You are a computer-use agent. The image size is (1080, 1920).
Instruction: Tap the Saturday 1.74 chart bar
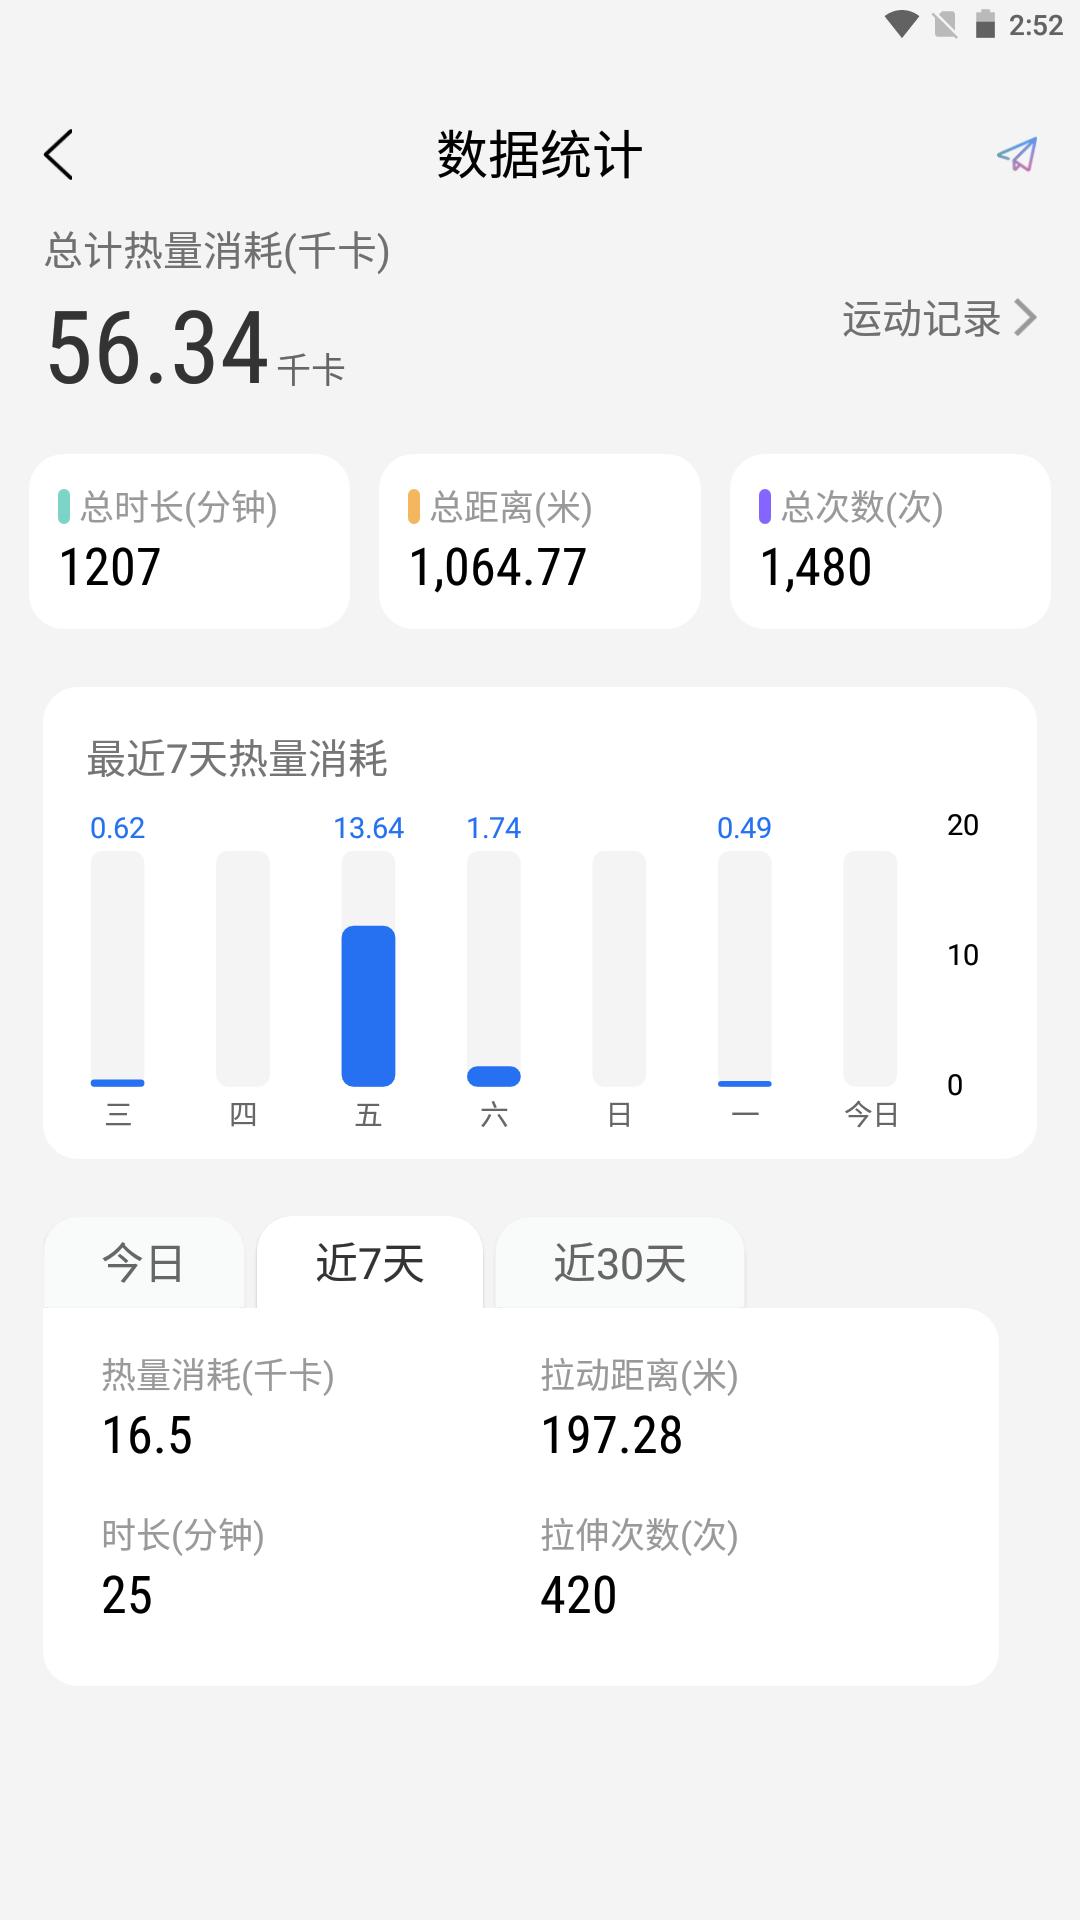(x=494, y=968)
